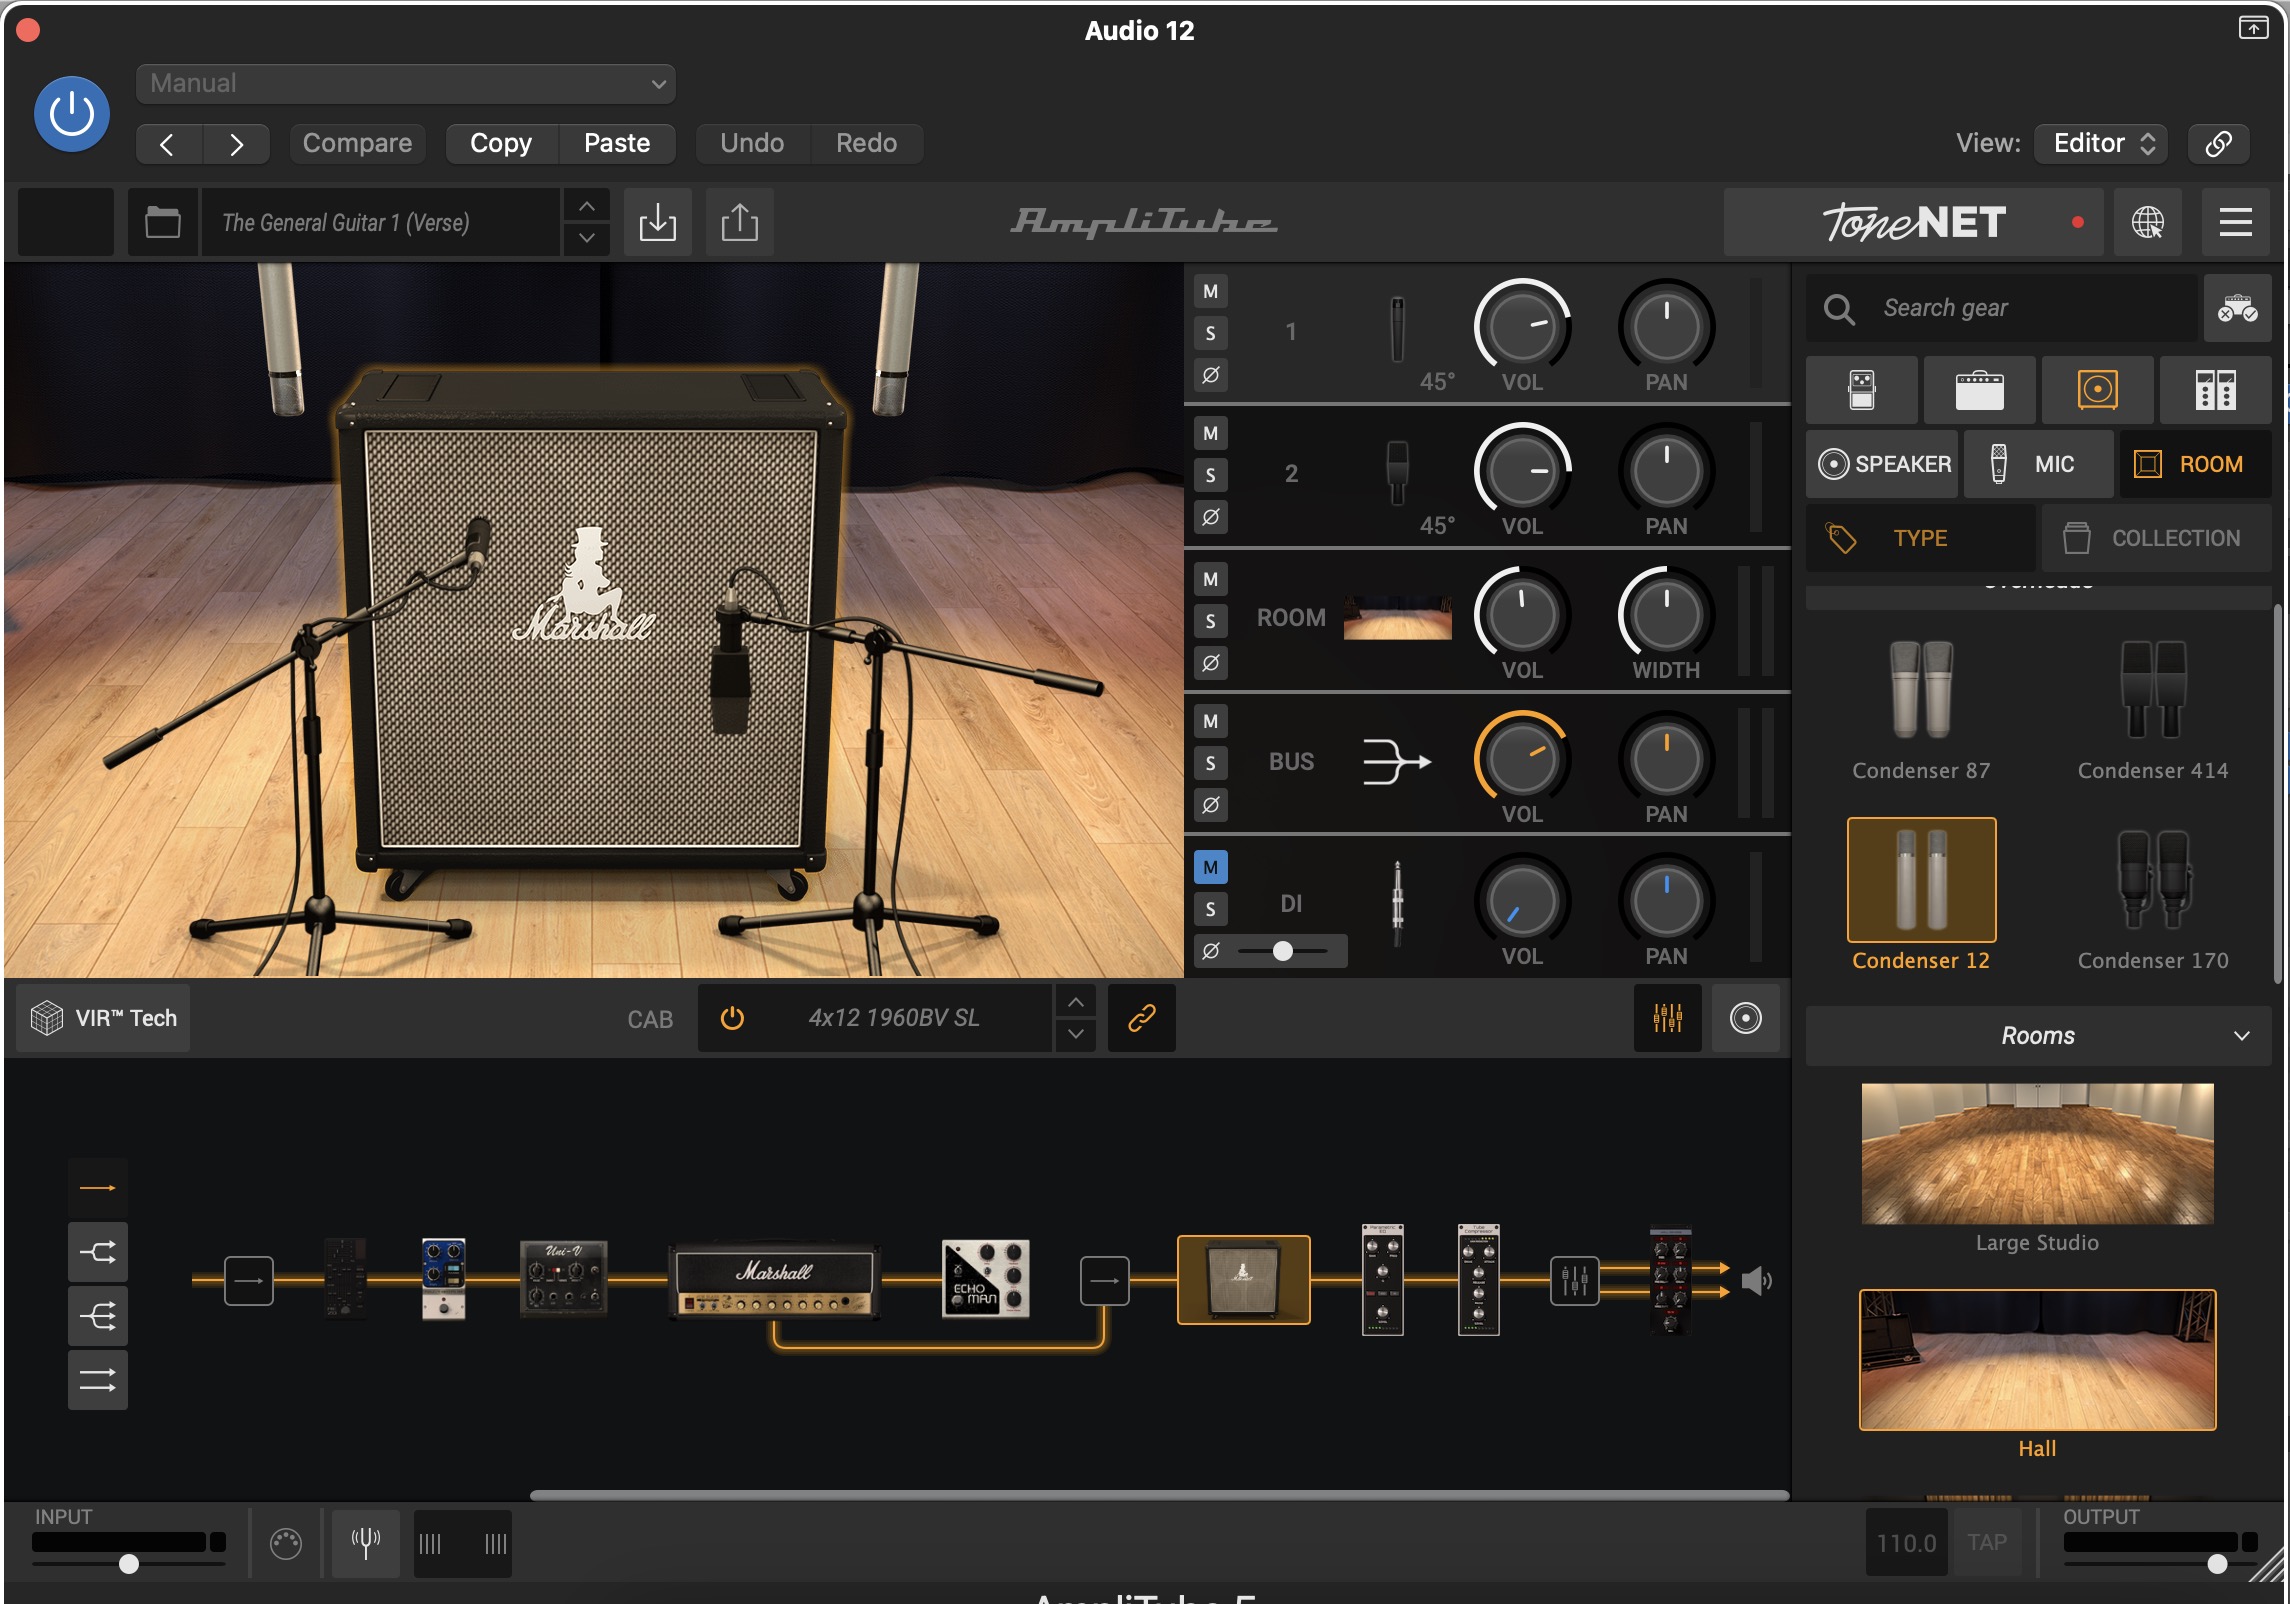The width and height of the screenshot is (2290, 1604).
Task: Click the globe icon next to ToneNET
Action: (x=2148, y=222)
